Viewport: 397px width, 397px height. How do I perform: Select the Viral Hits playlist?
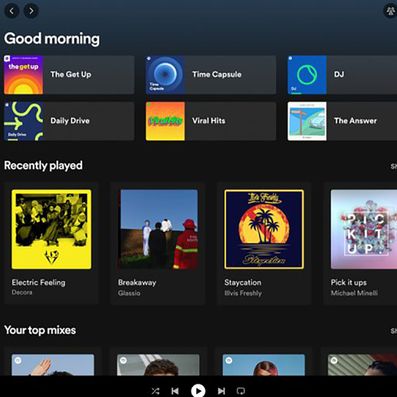(211, 121)
